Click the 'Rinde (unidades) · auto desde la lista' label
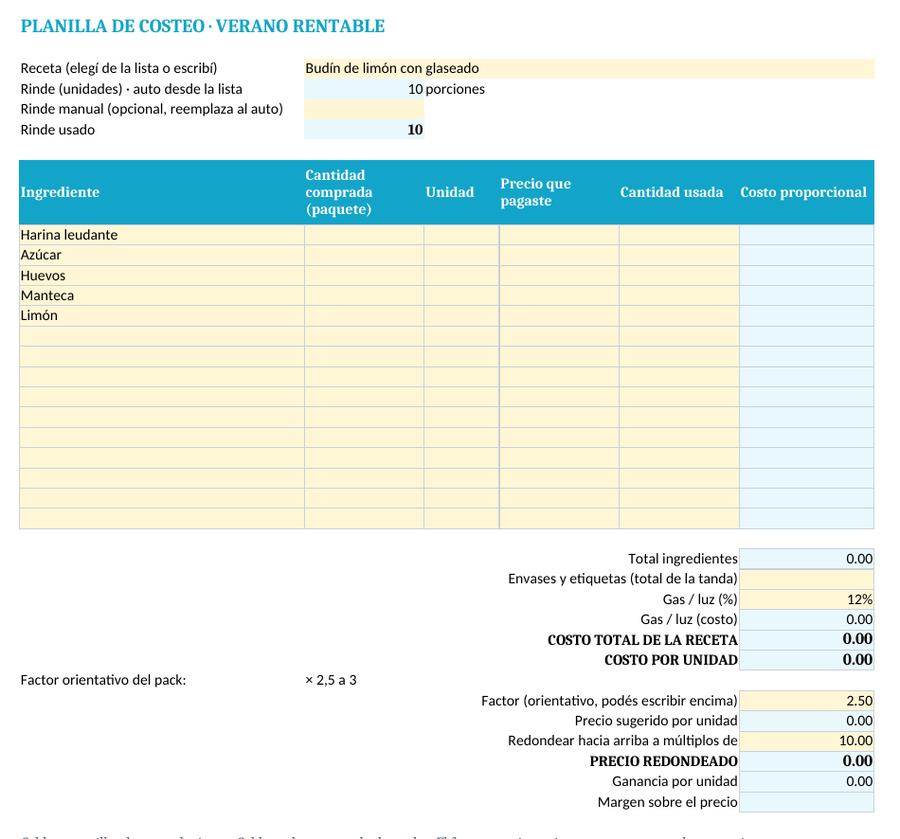Viewport: 900px width, 839px height. [x=131, y=89]
